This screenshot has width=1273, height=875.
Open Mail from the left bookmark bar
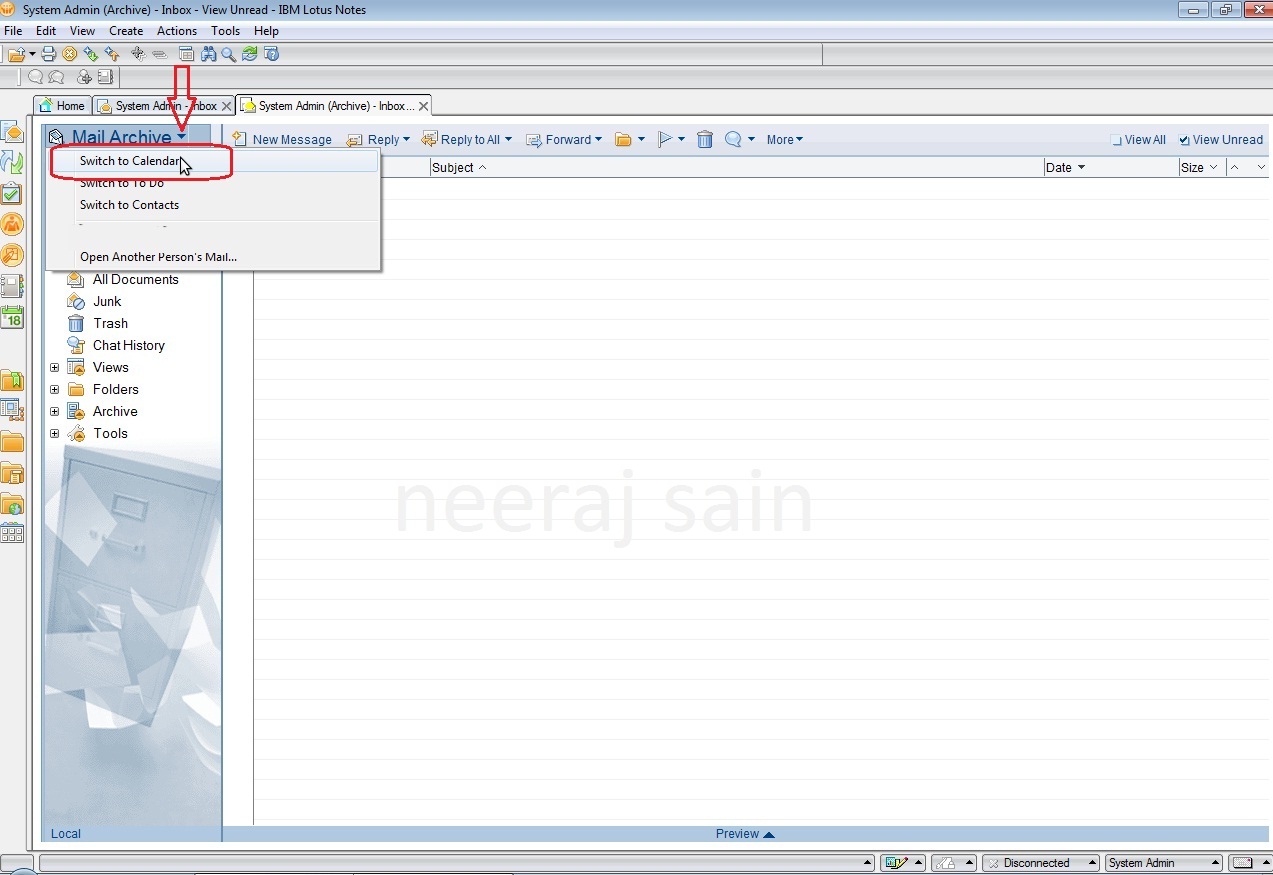pos(12,132)
